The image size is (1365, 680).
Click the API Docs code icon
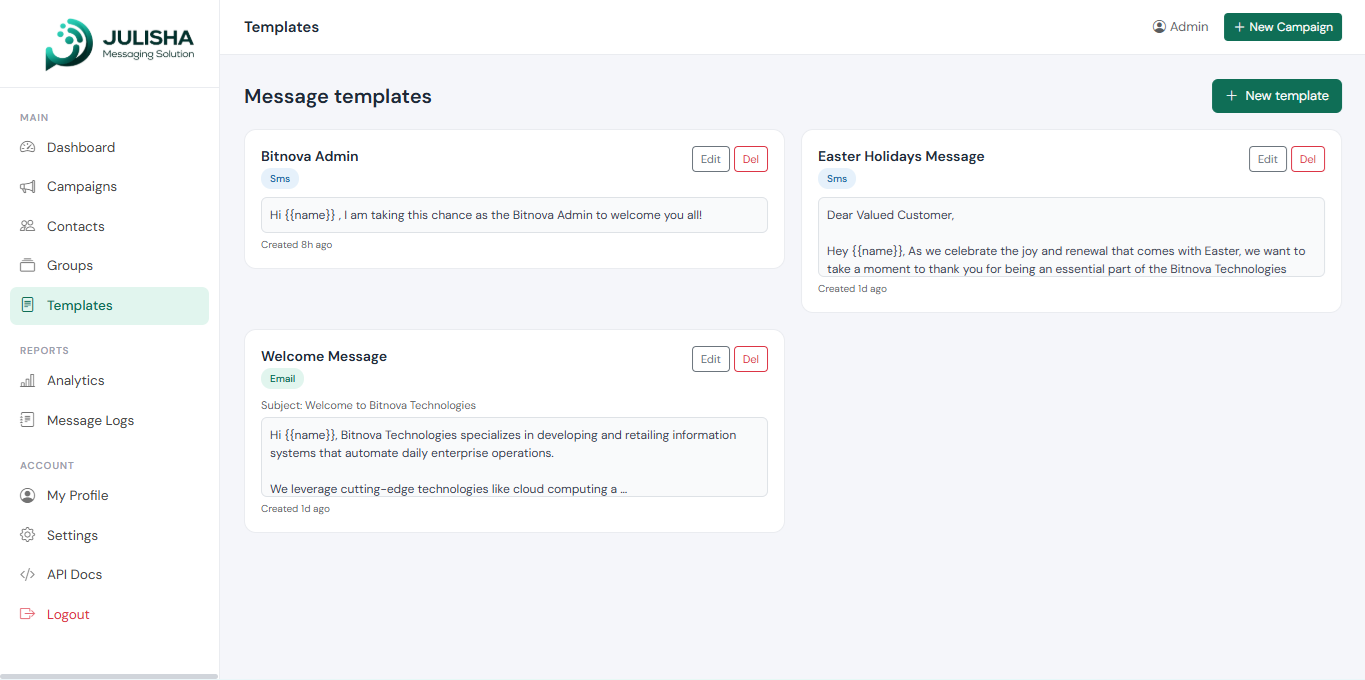point(28,575)
